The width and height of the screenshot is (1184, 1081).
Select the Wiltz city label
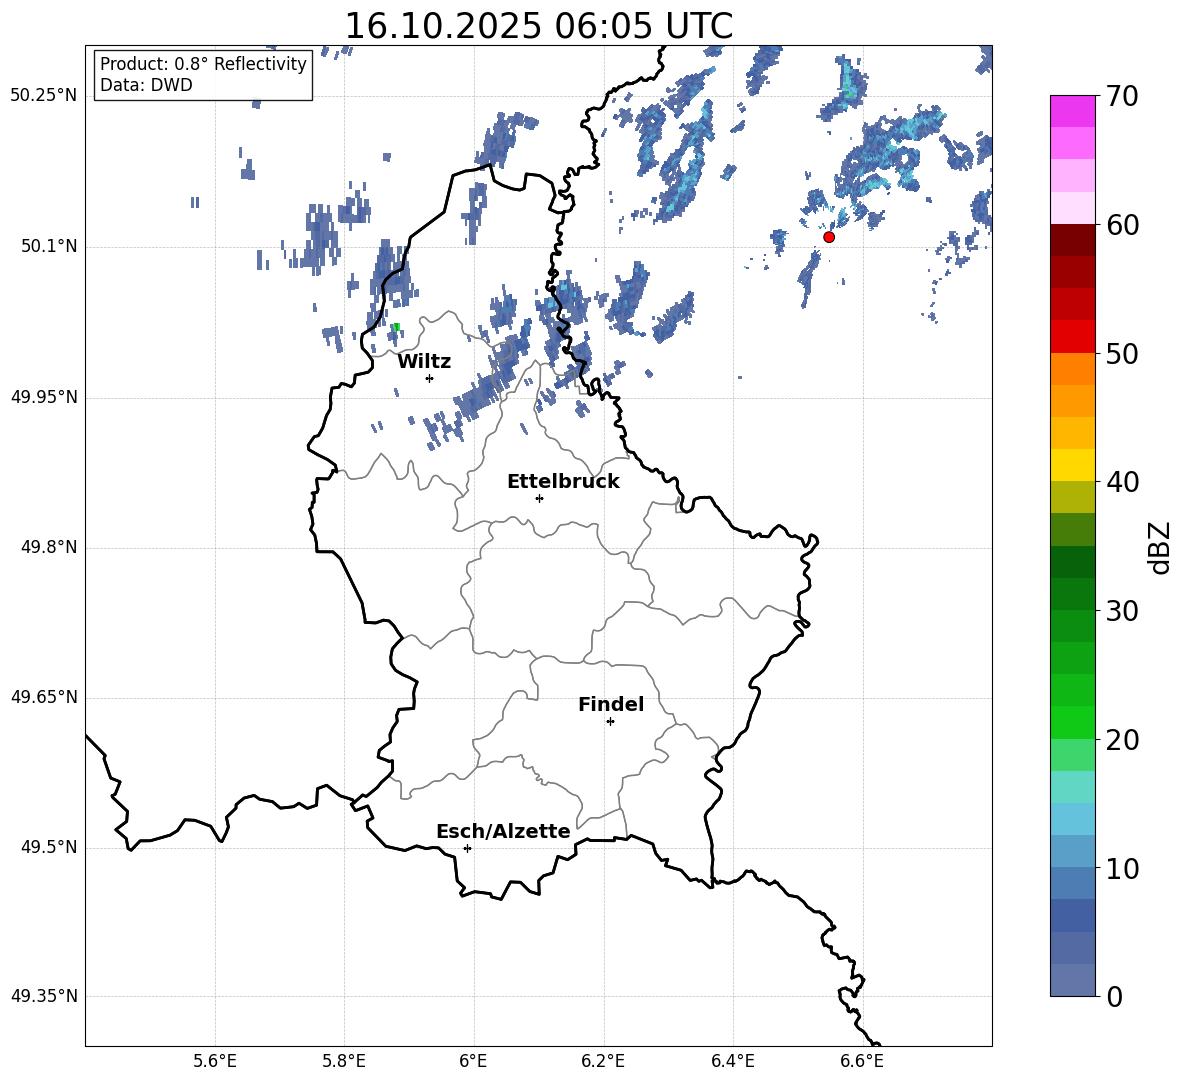click(424, 362)
